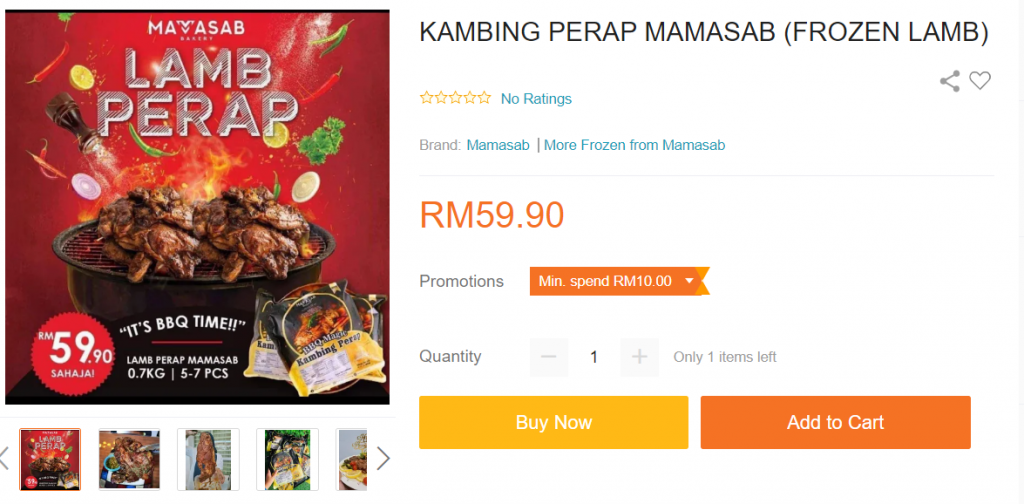
Task: Click the main Lamb Perap product image
Action: pyautogui.click(x=197, y=207)
